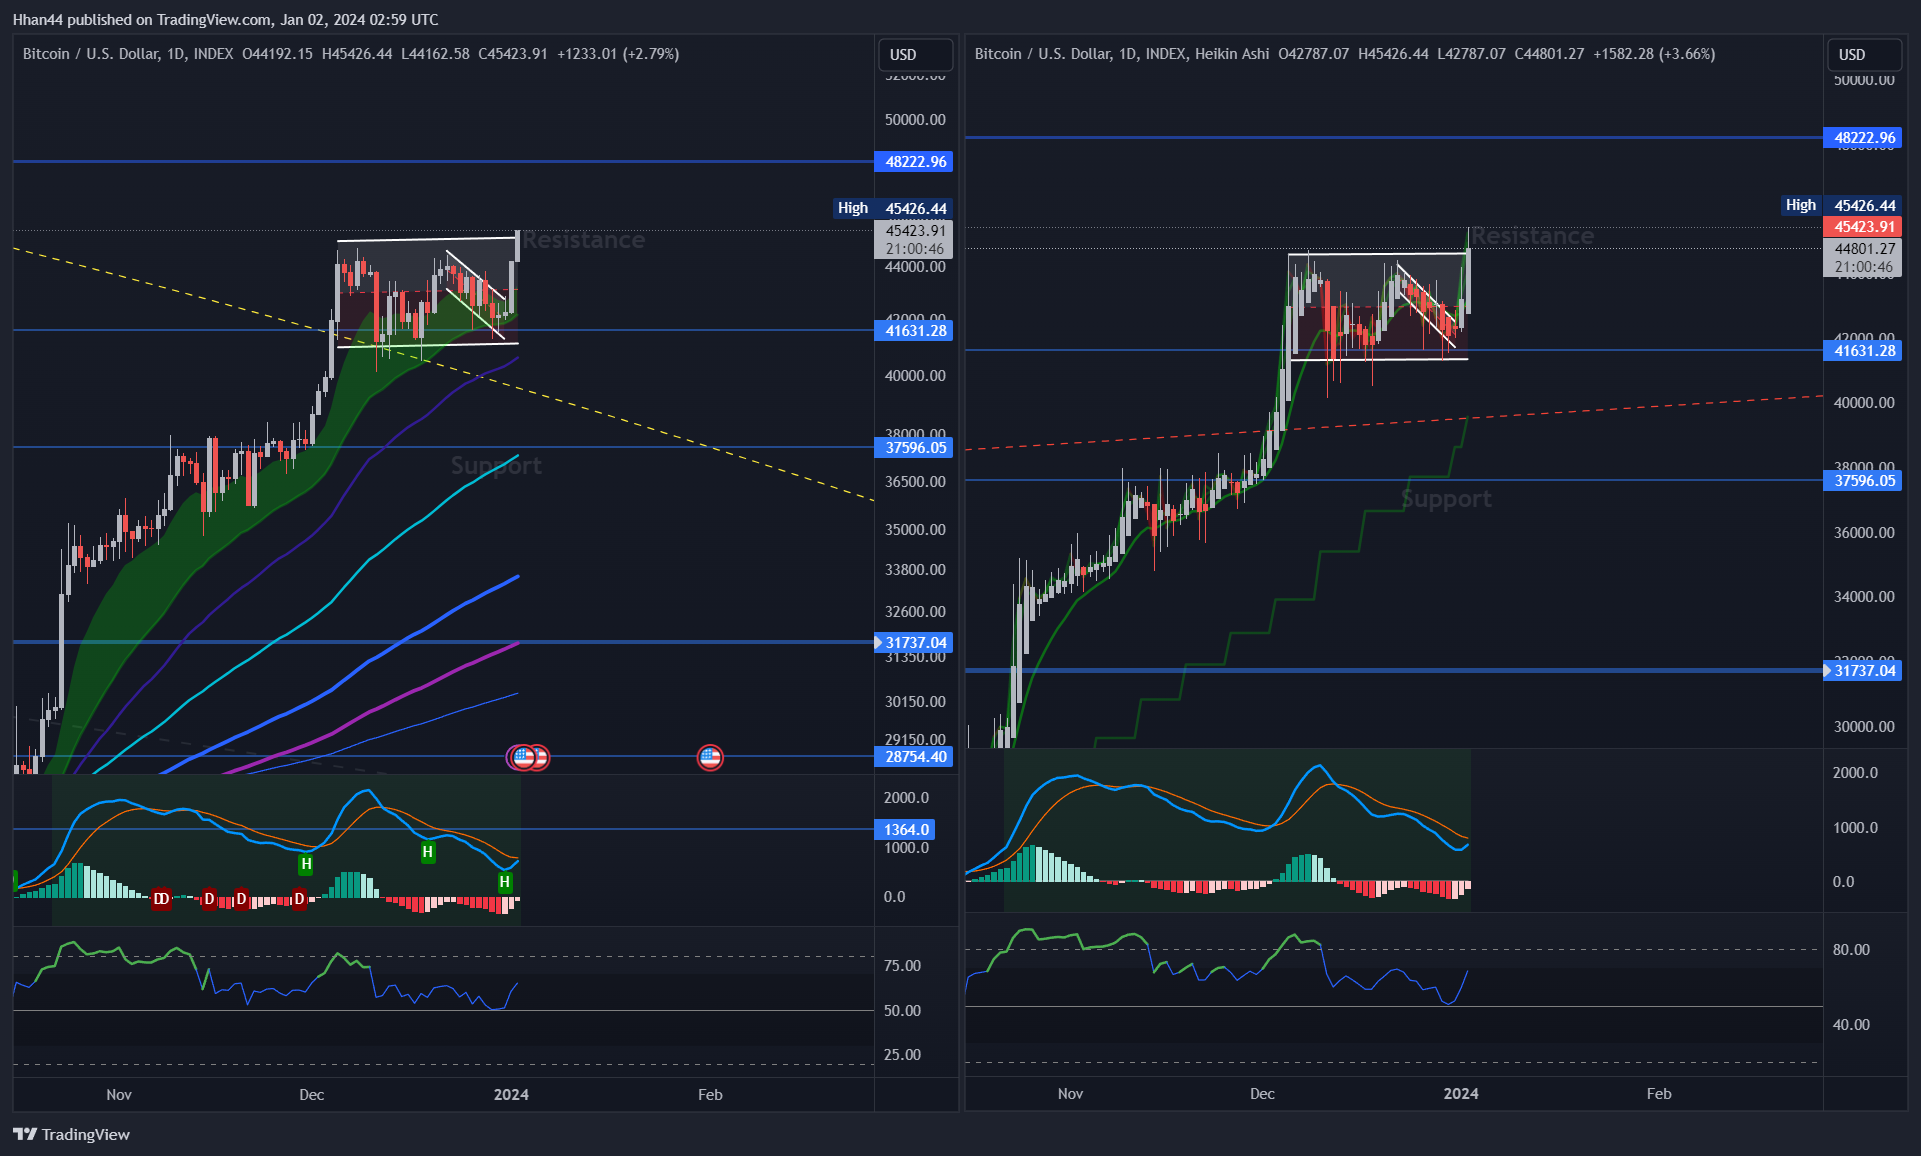Click the Resistance text on the candlestick chart
1921x1156 pixels.
tap(584, 240)
